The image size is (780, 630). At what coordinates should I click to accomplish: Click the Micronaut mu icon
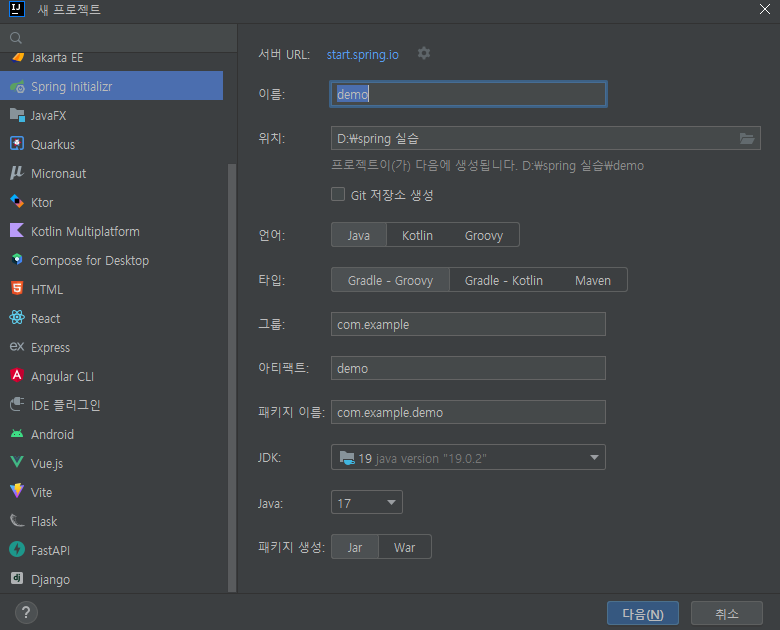click(x=17, y=173)
